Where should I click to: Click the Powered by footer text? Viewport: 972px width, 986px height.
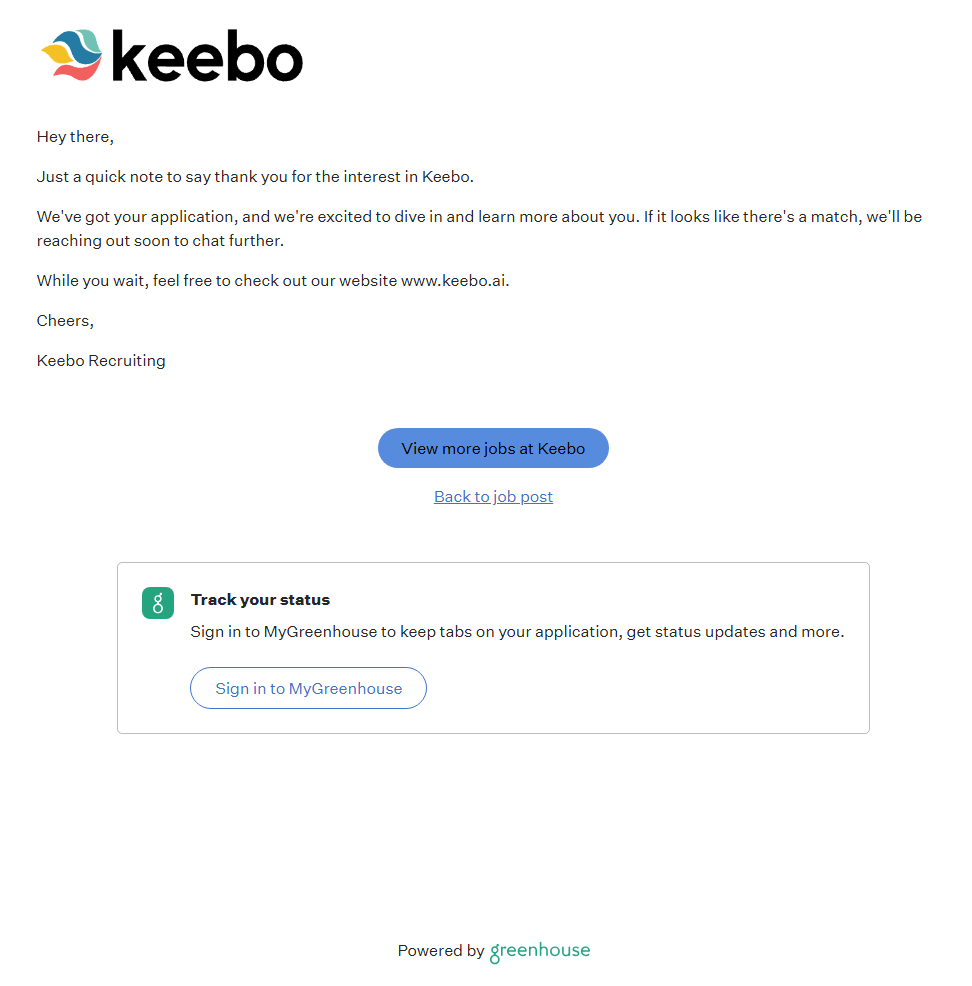point(440,951)
